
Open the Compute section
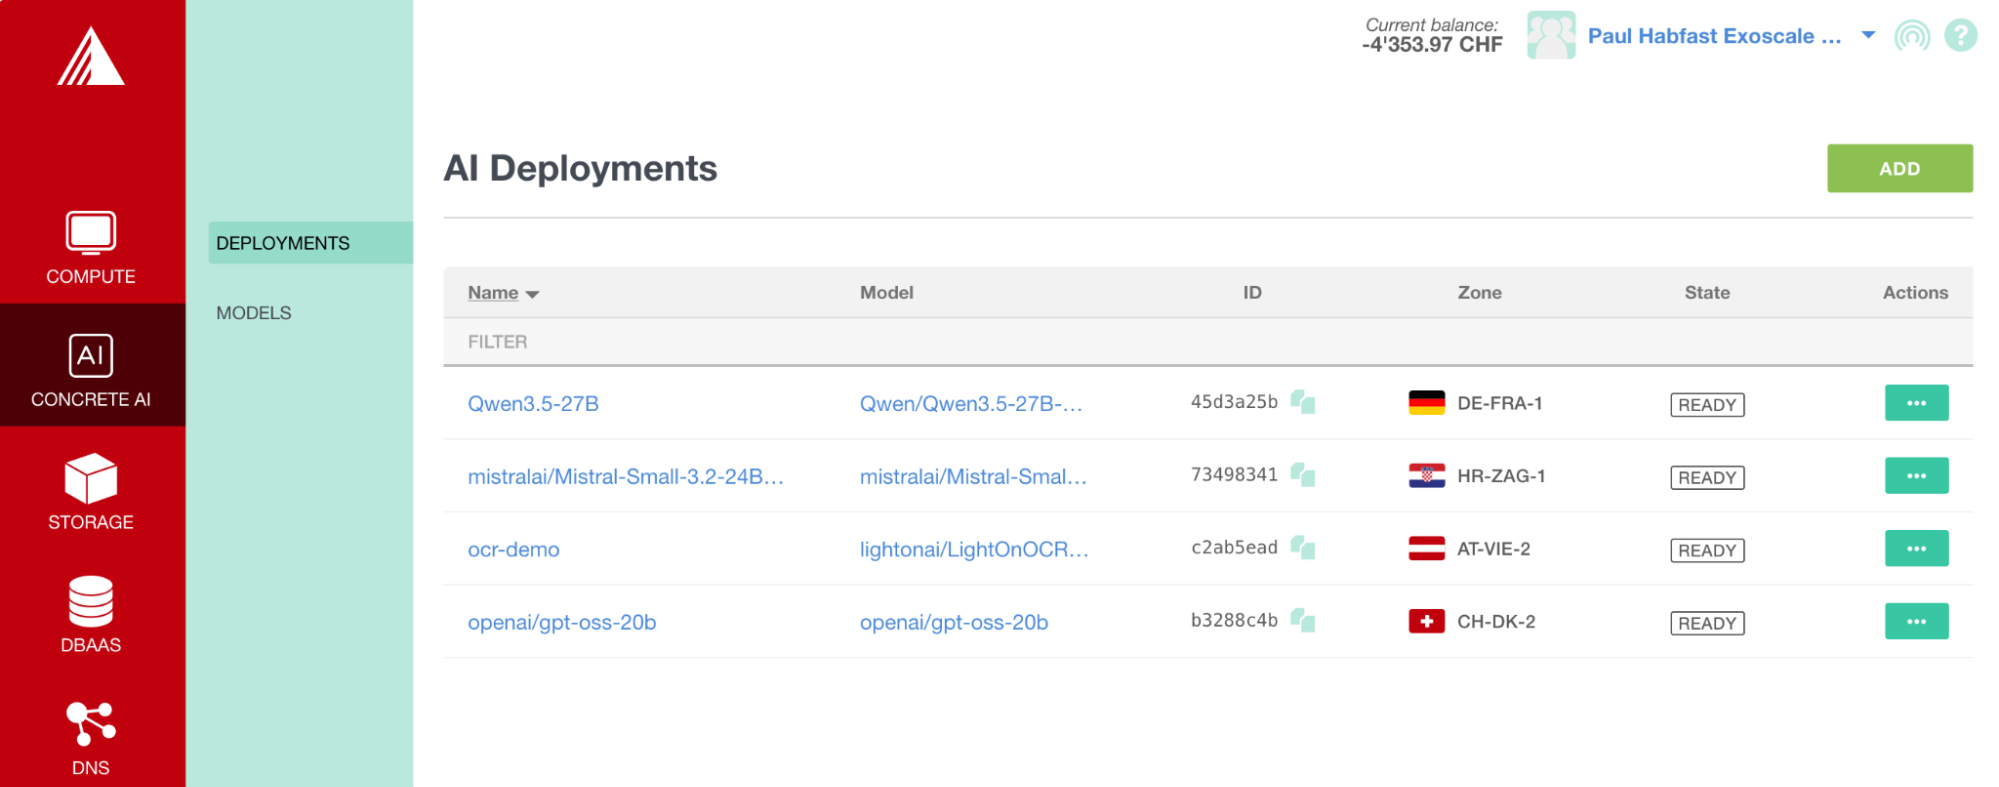(x=91, y=248)
